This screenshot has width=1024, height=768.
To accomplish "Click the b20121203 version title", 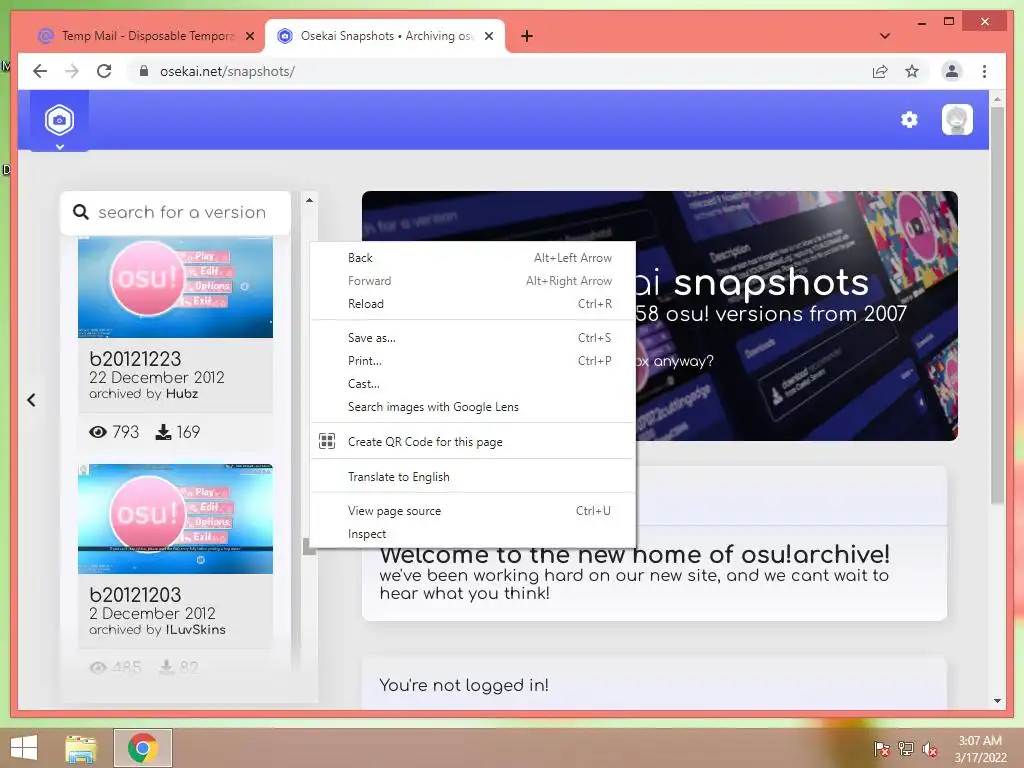I will pyautogui.click(x=135, y=594).
